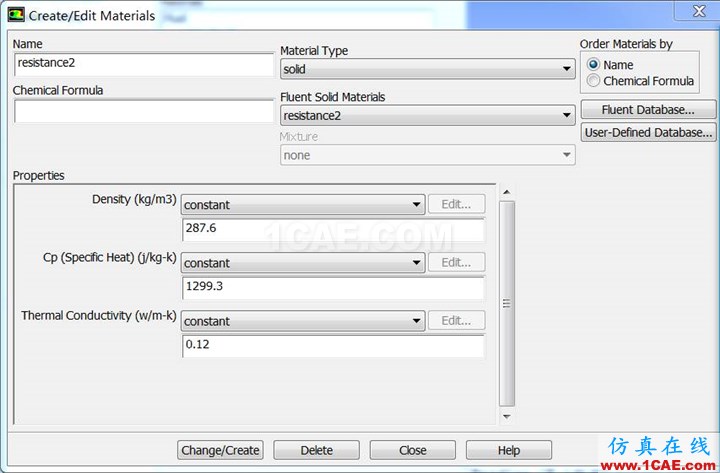Open the Material Type dropdown
This screenshot has height=473, width=720.
coord(428,69)
